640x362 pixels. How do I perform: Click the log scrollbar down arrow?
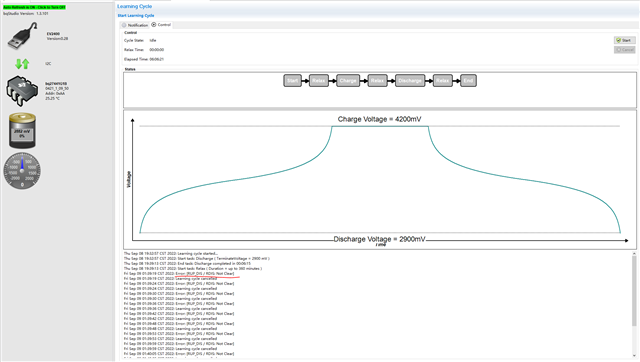634,356
